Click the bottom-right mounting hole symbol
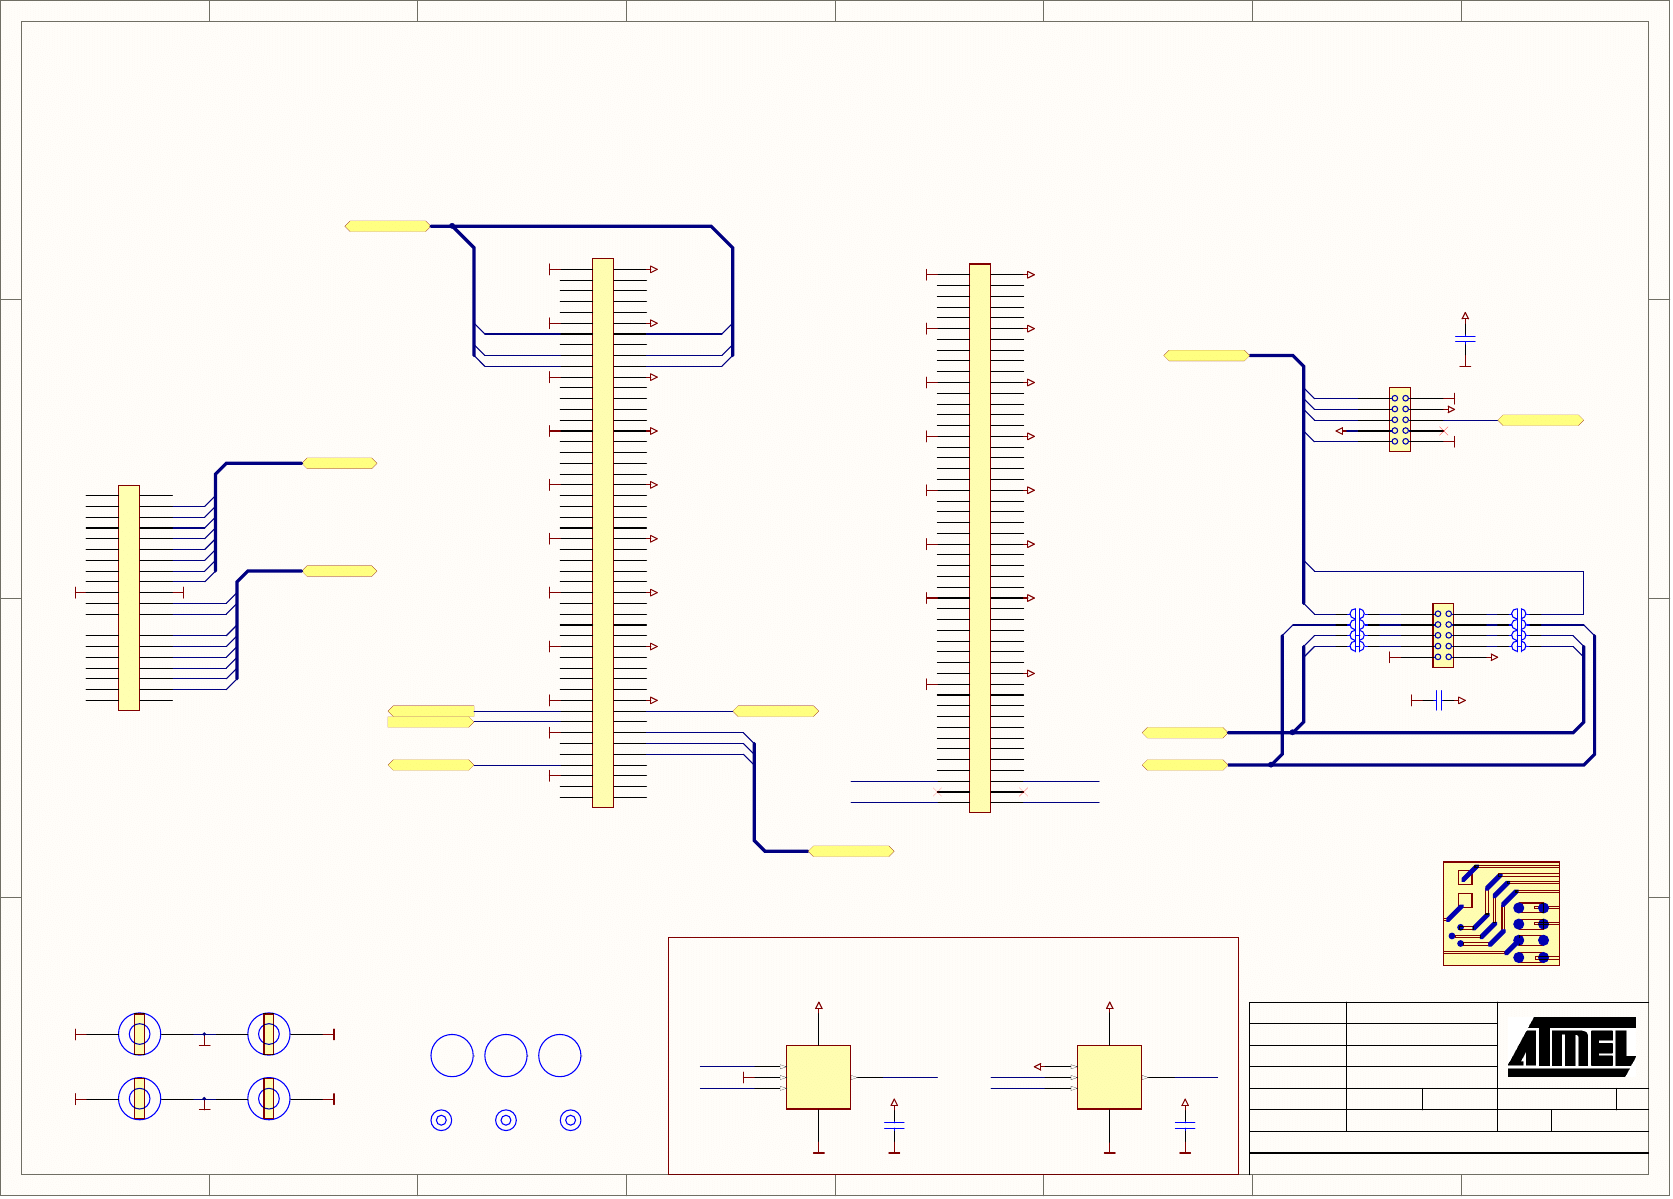 point(268,1099)
